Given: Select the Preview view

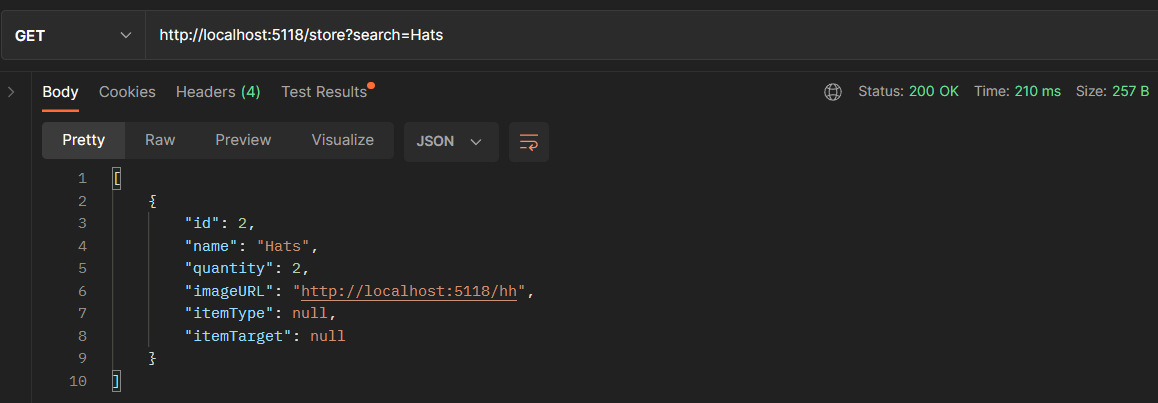Looking at the screenshot, I should 243,140.
